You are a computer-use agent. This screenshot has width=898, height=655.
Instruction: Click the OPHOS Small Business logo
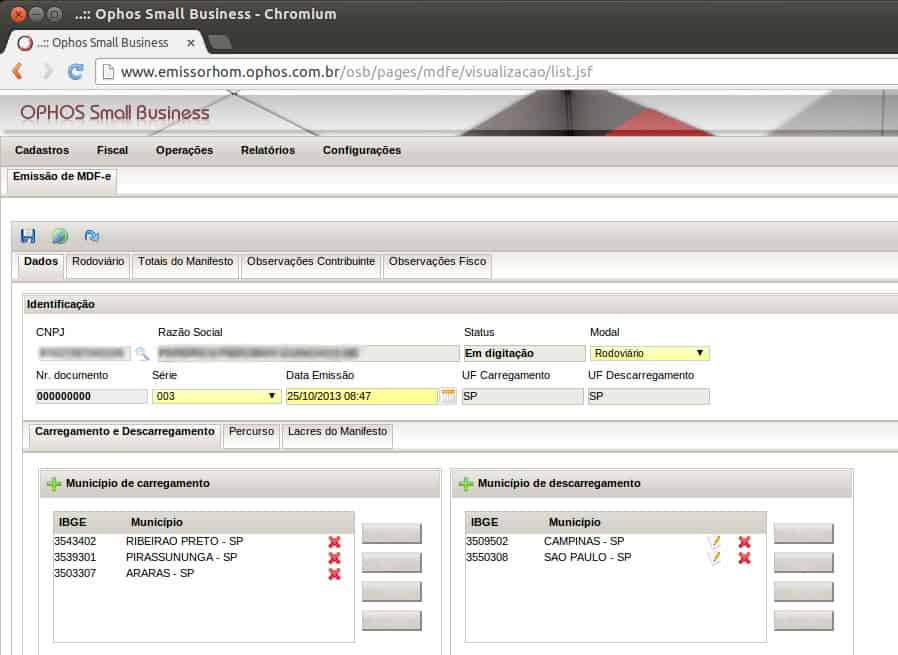[x=115, y=113]
